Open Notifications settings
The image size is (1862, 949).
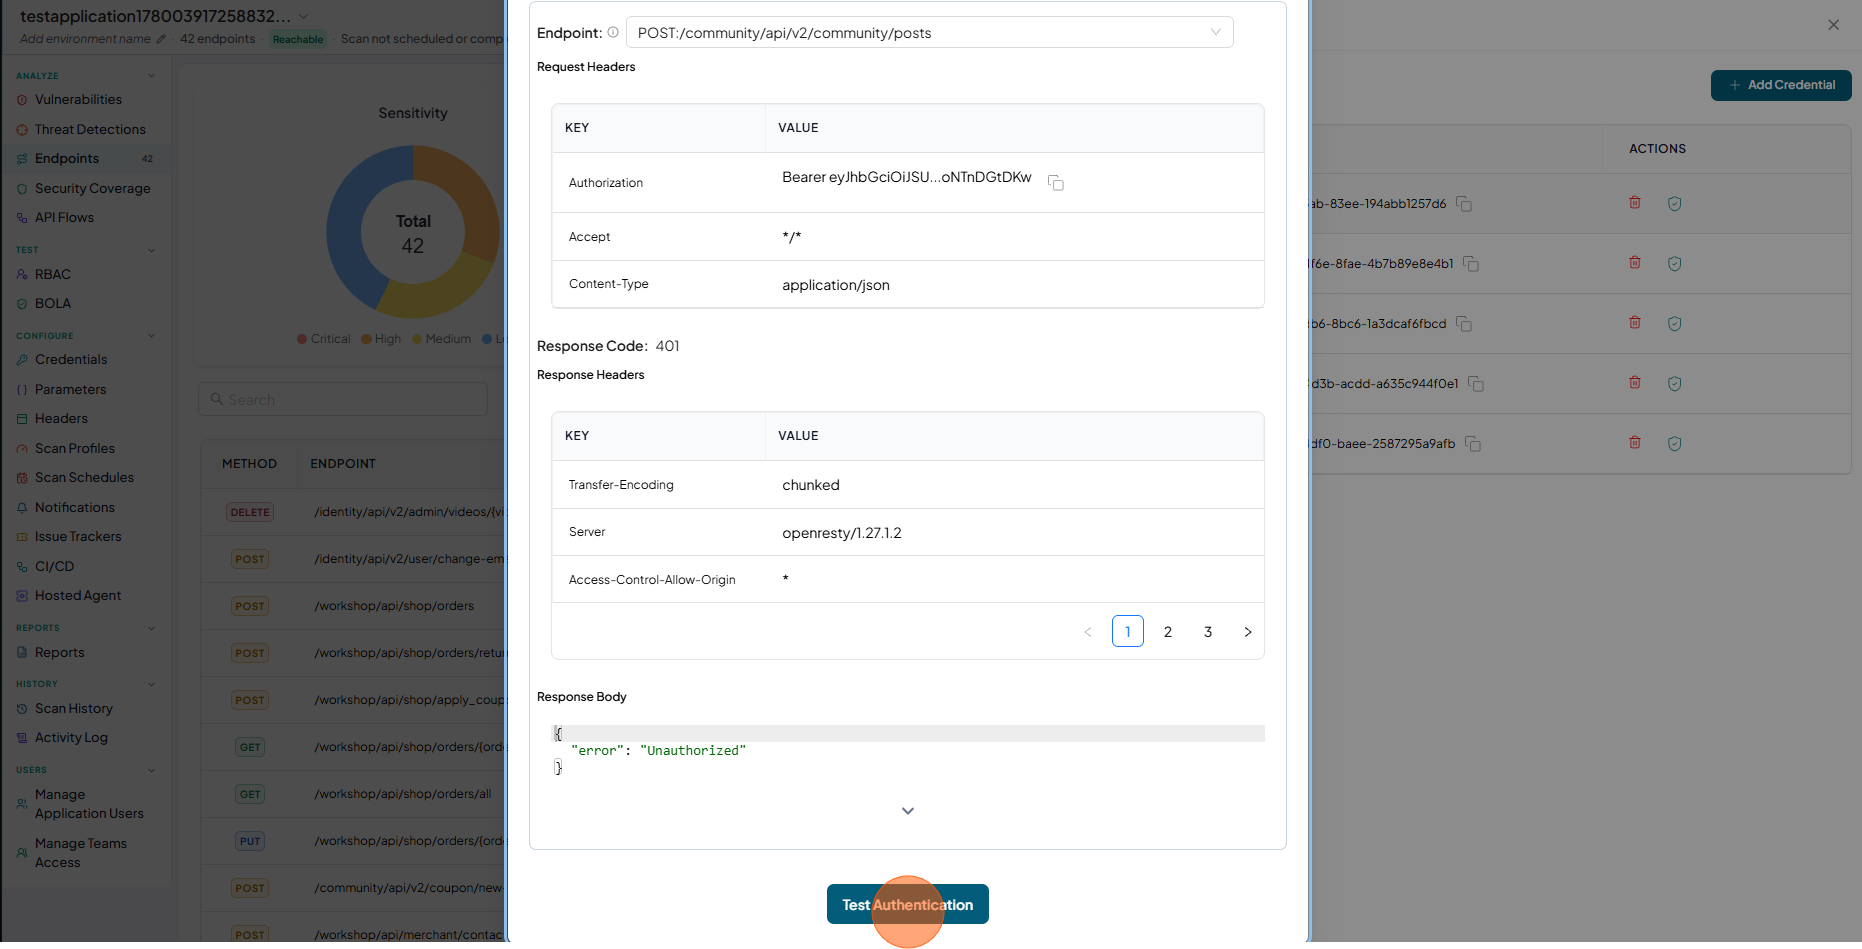[x=75, y=507]
